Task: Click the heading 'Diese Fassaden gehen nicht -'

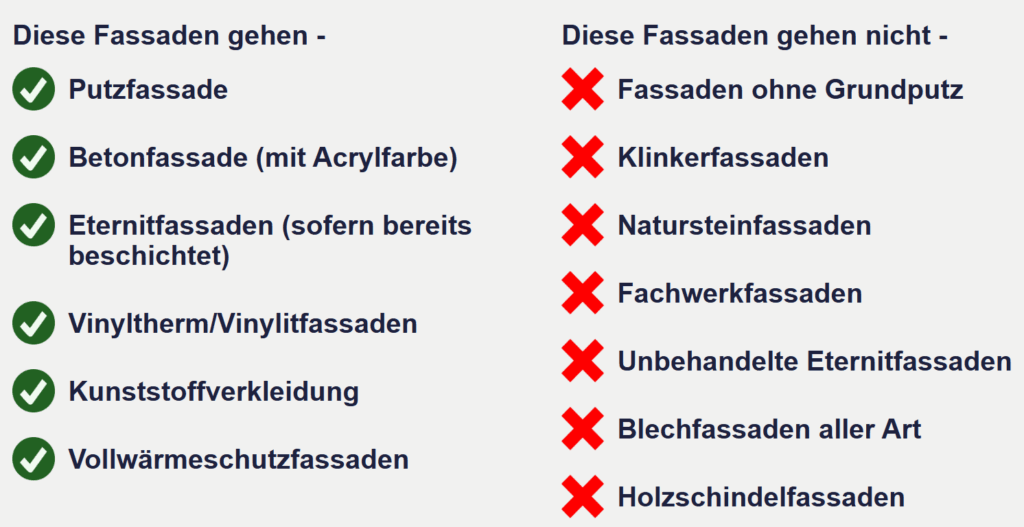Action: point(754,36)
